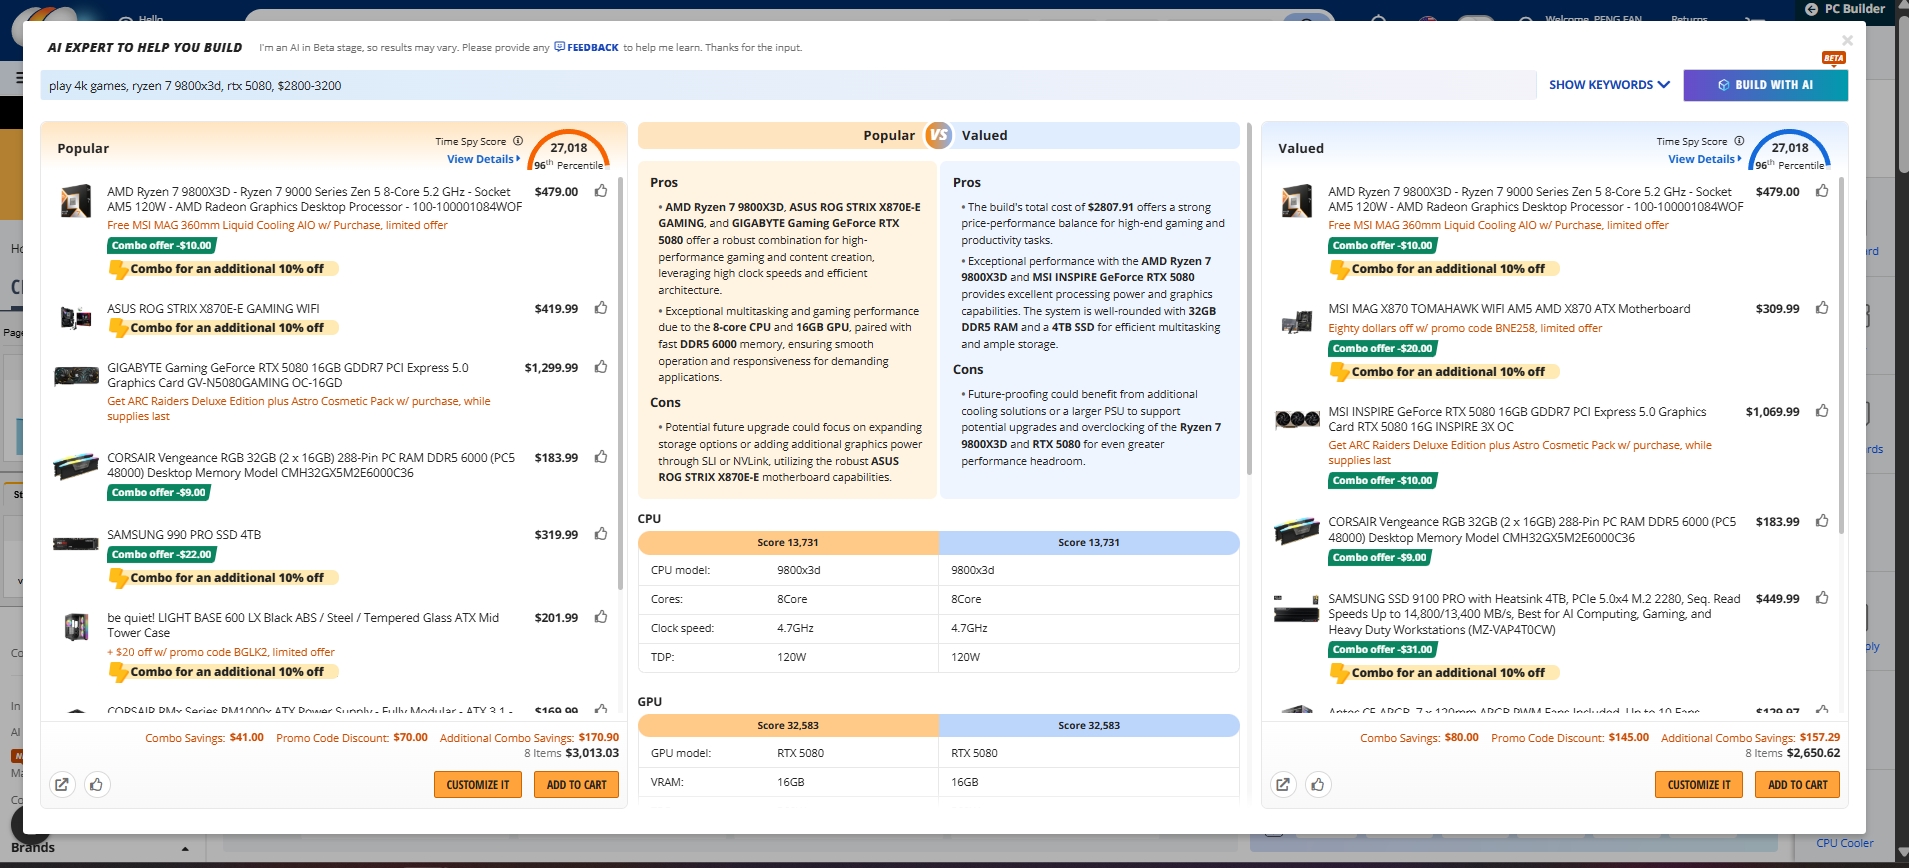Expand the Show Keywords dropdown
Screen dimensions: 1909x868
click(1609, 85)
